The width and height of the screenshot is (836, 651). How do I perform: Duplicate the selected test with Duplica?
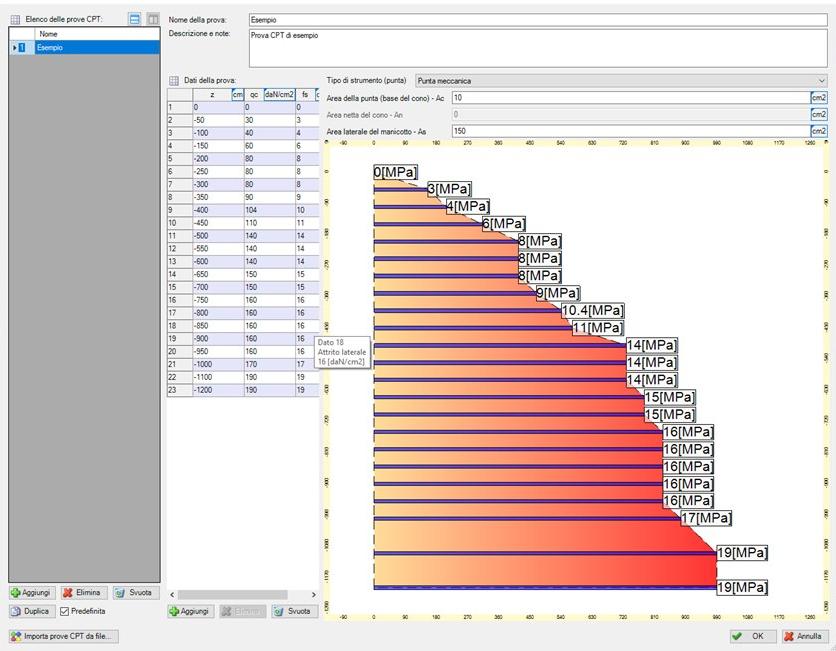[x=30, y=610]
